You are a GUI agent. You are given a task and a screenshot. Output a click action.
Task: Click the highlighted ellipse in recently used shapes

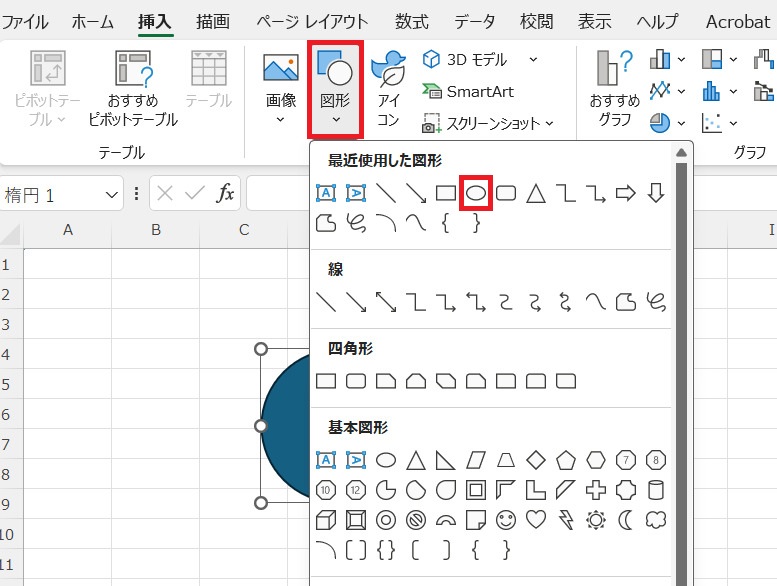[x=476, y=193]
